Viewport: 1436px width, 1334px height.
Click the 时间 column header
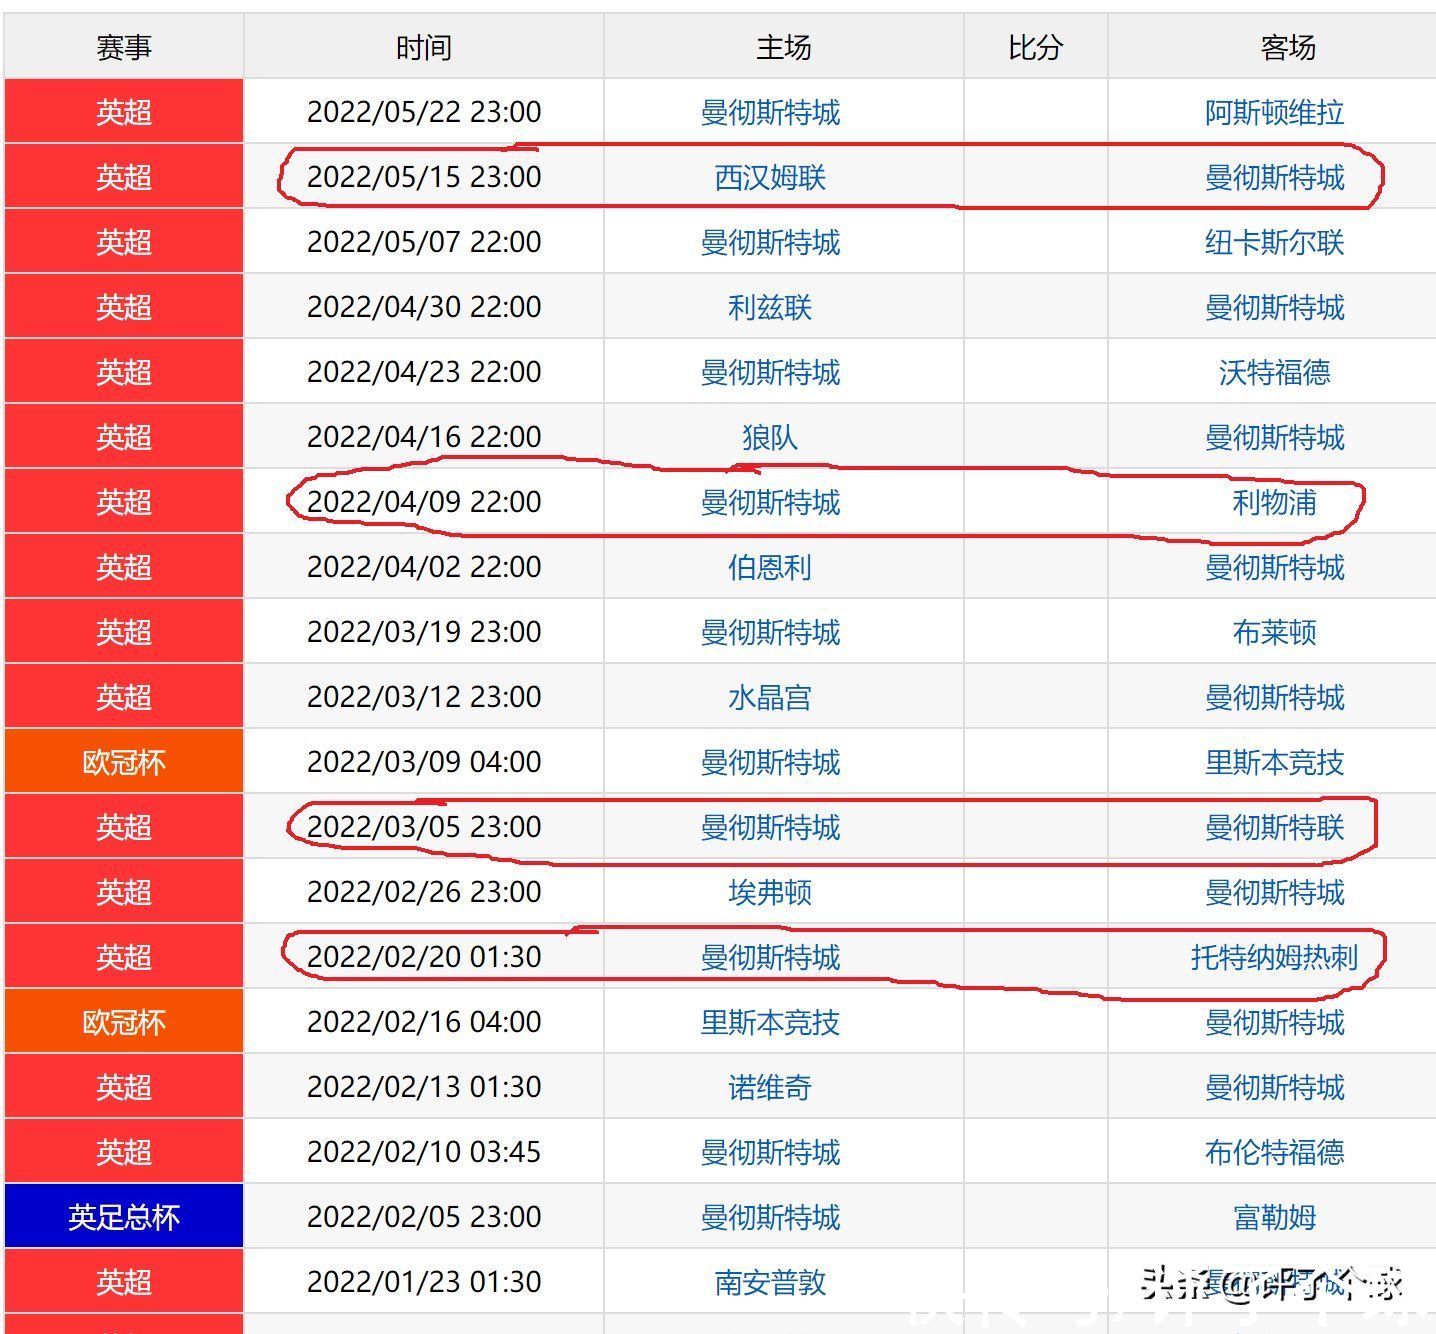pyautogui.click(x=424, y=47)
